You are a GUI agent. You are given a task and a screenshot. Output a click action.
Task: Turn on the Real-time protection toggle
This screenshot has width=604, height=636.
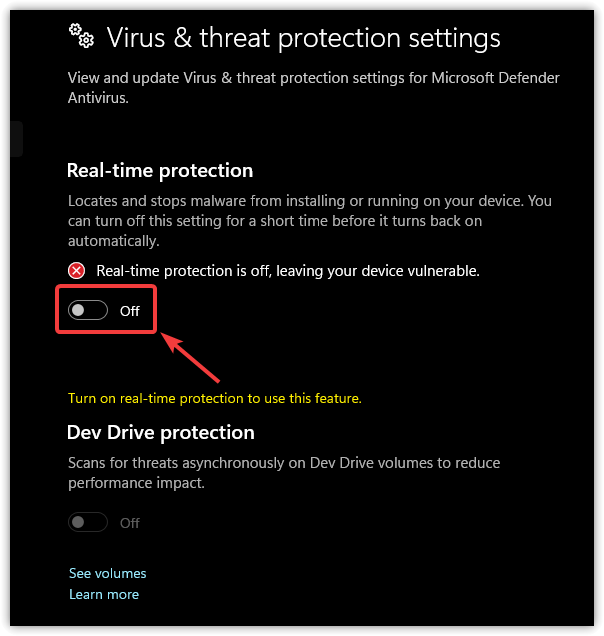[x=87, y=311]
